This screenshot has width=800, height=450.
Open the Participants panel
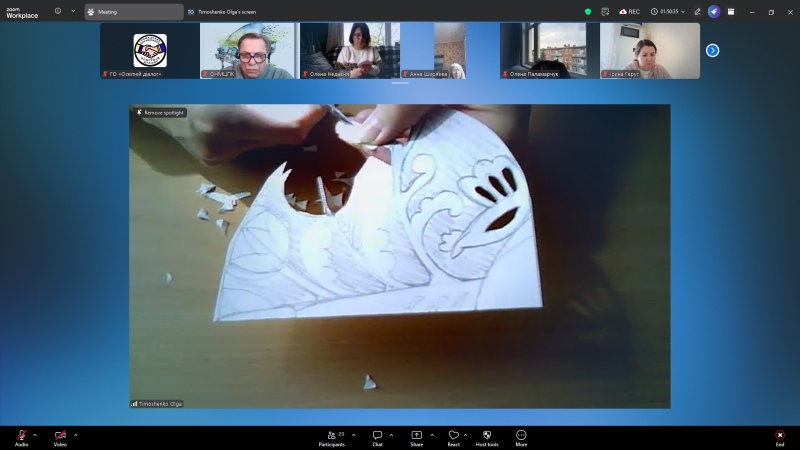[332, 436]
